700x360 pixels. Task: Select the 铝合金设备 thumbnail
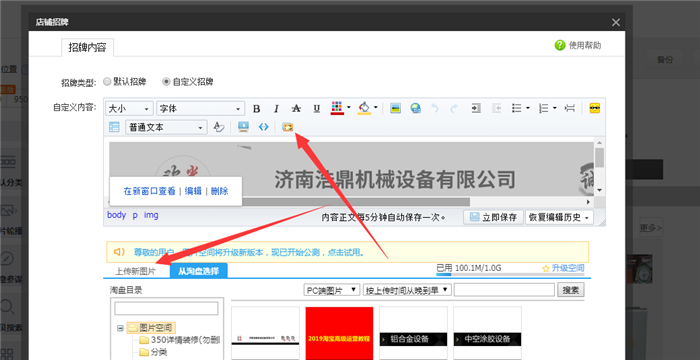(413, 333)
